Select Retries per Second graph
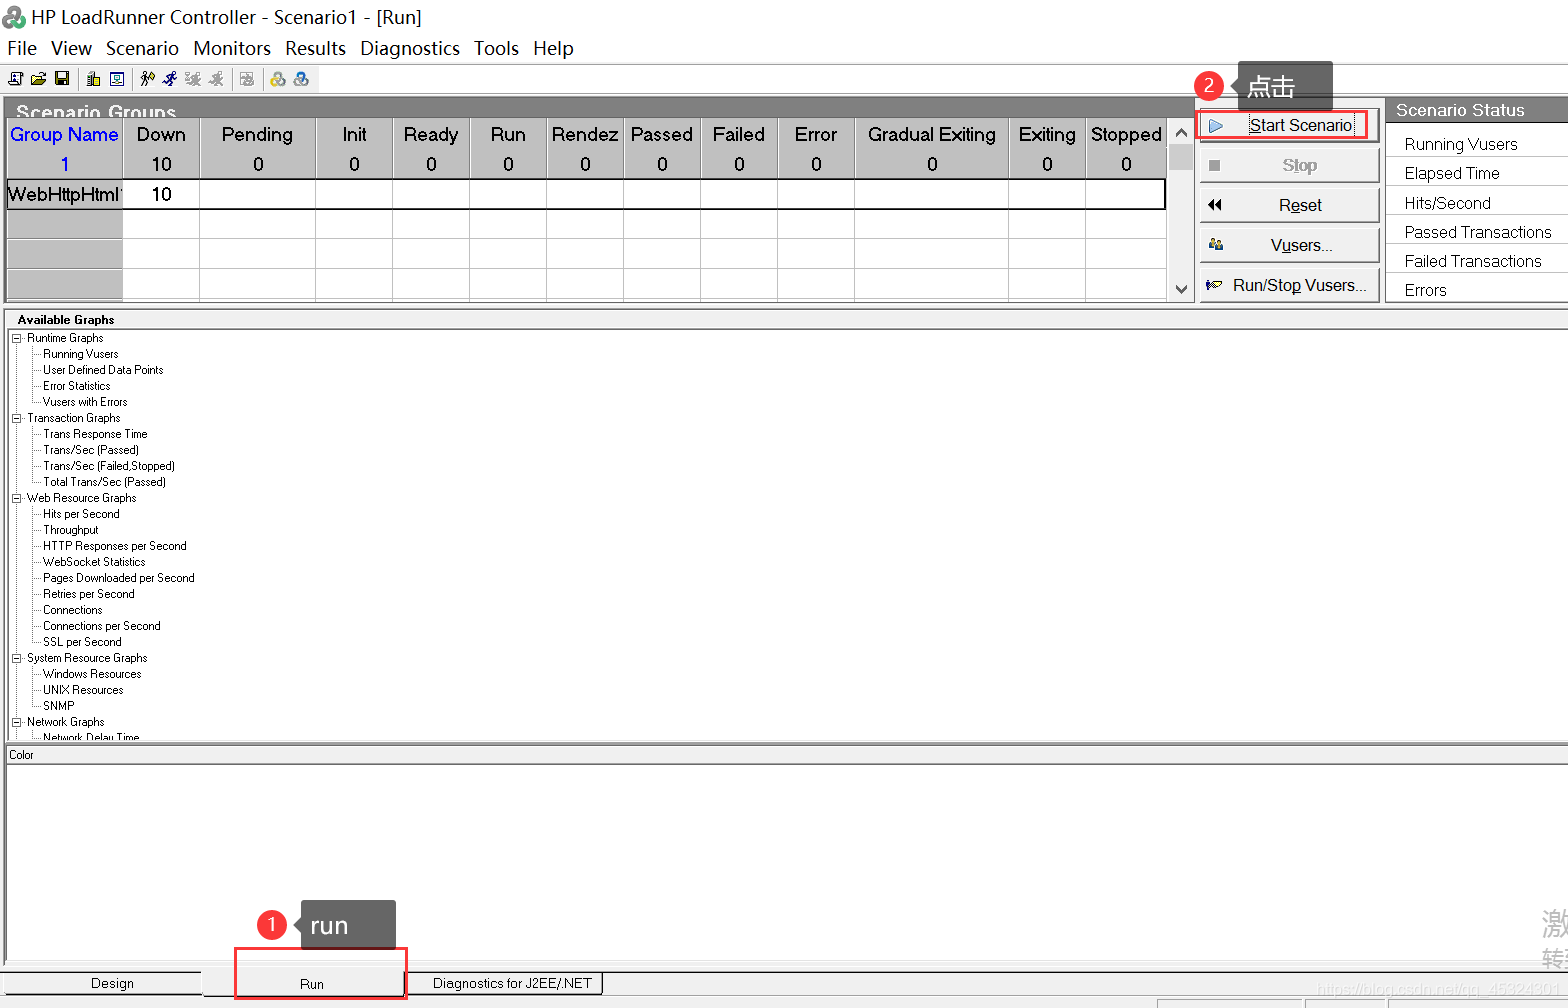This screenshot has height=1008, width=1568. (89, 594)
